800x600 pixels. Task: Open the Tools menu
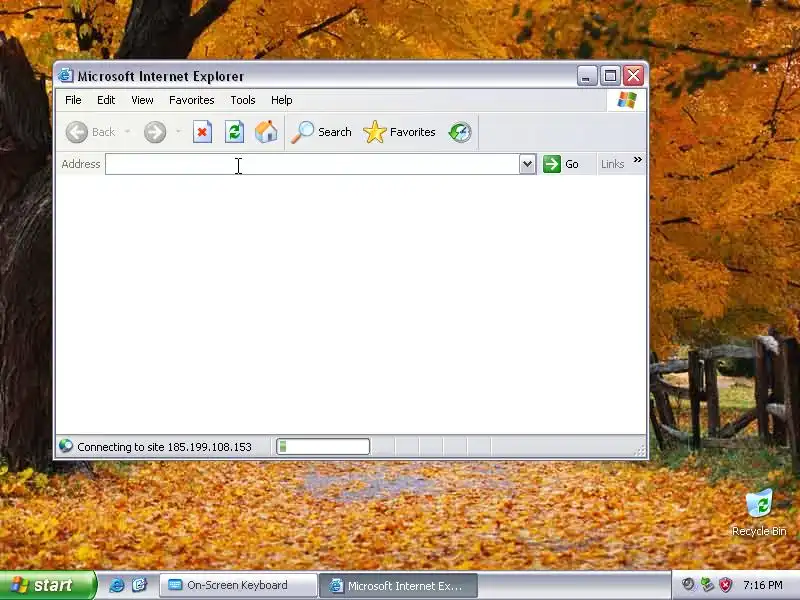[x=243, y=100]
